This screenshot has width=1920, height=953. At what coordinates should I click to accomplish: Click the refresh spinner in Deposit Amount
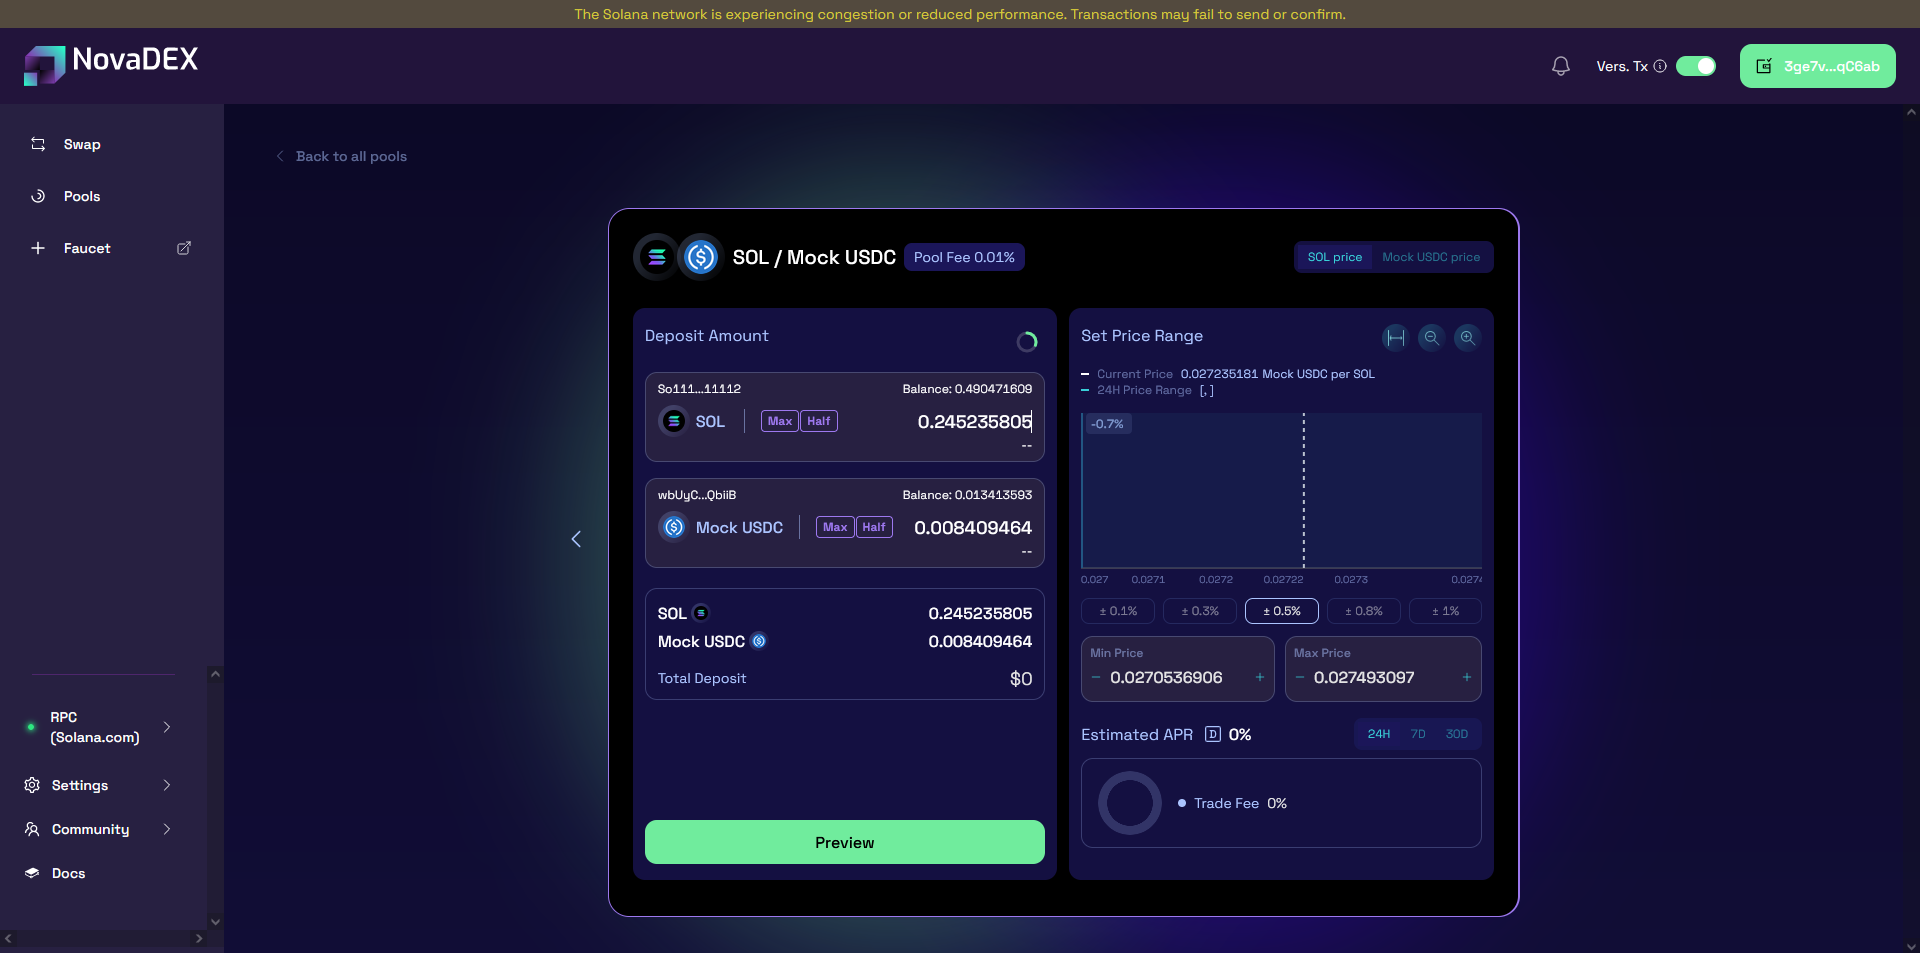point(1027,342)
